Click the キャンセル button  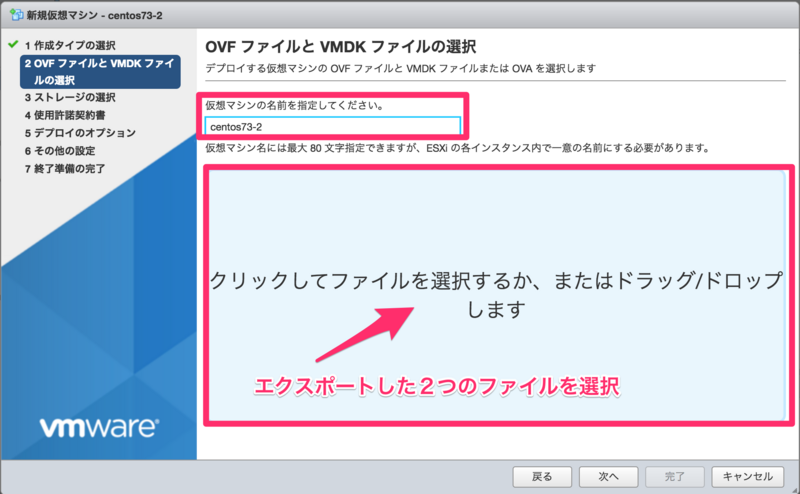(748, 477)
